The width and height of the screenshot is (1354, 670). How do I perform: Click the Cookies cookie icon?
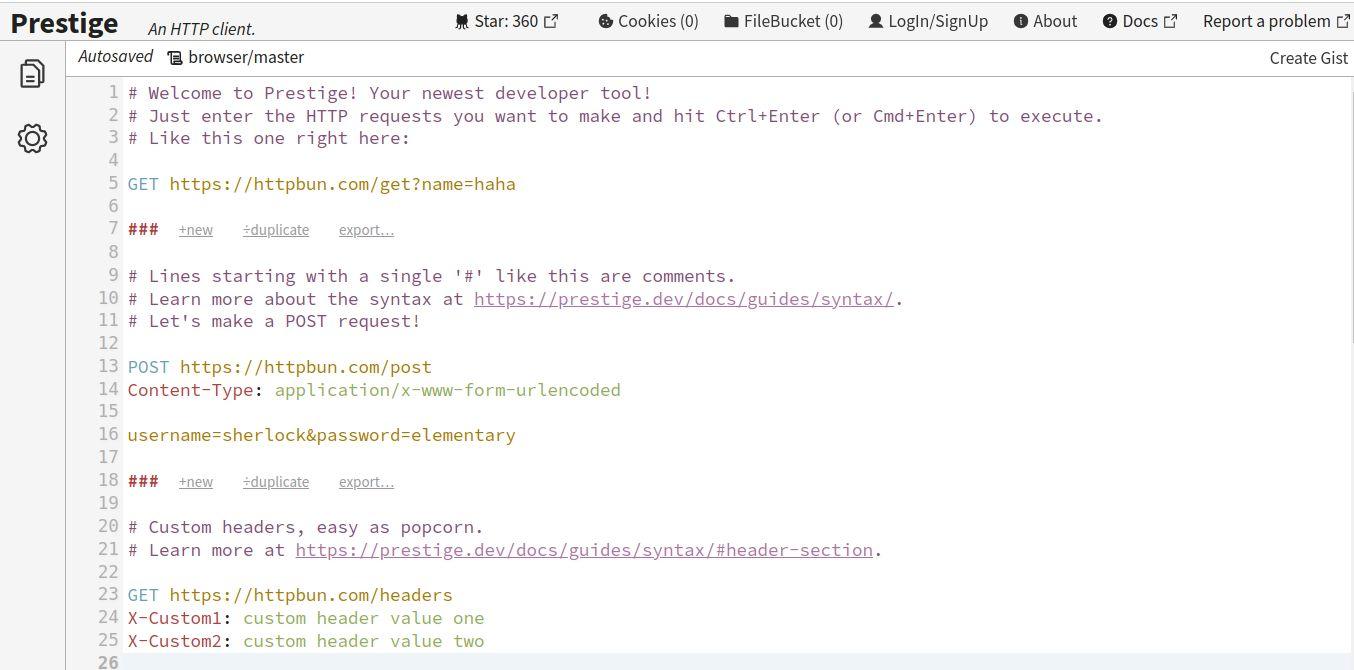(605, 21)
